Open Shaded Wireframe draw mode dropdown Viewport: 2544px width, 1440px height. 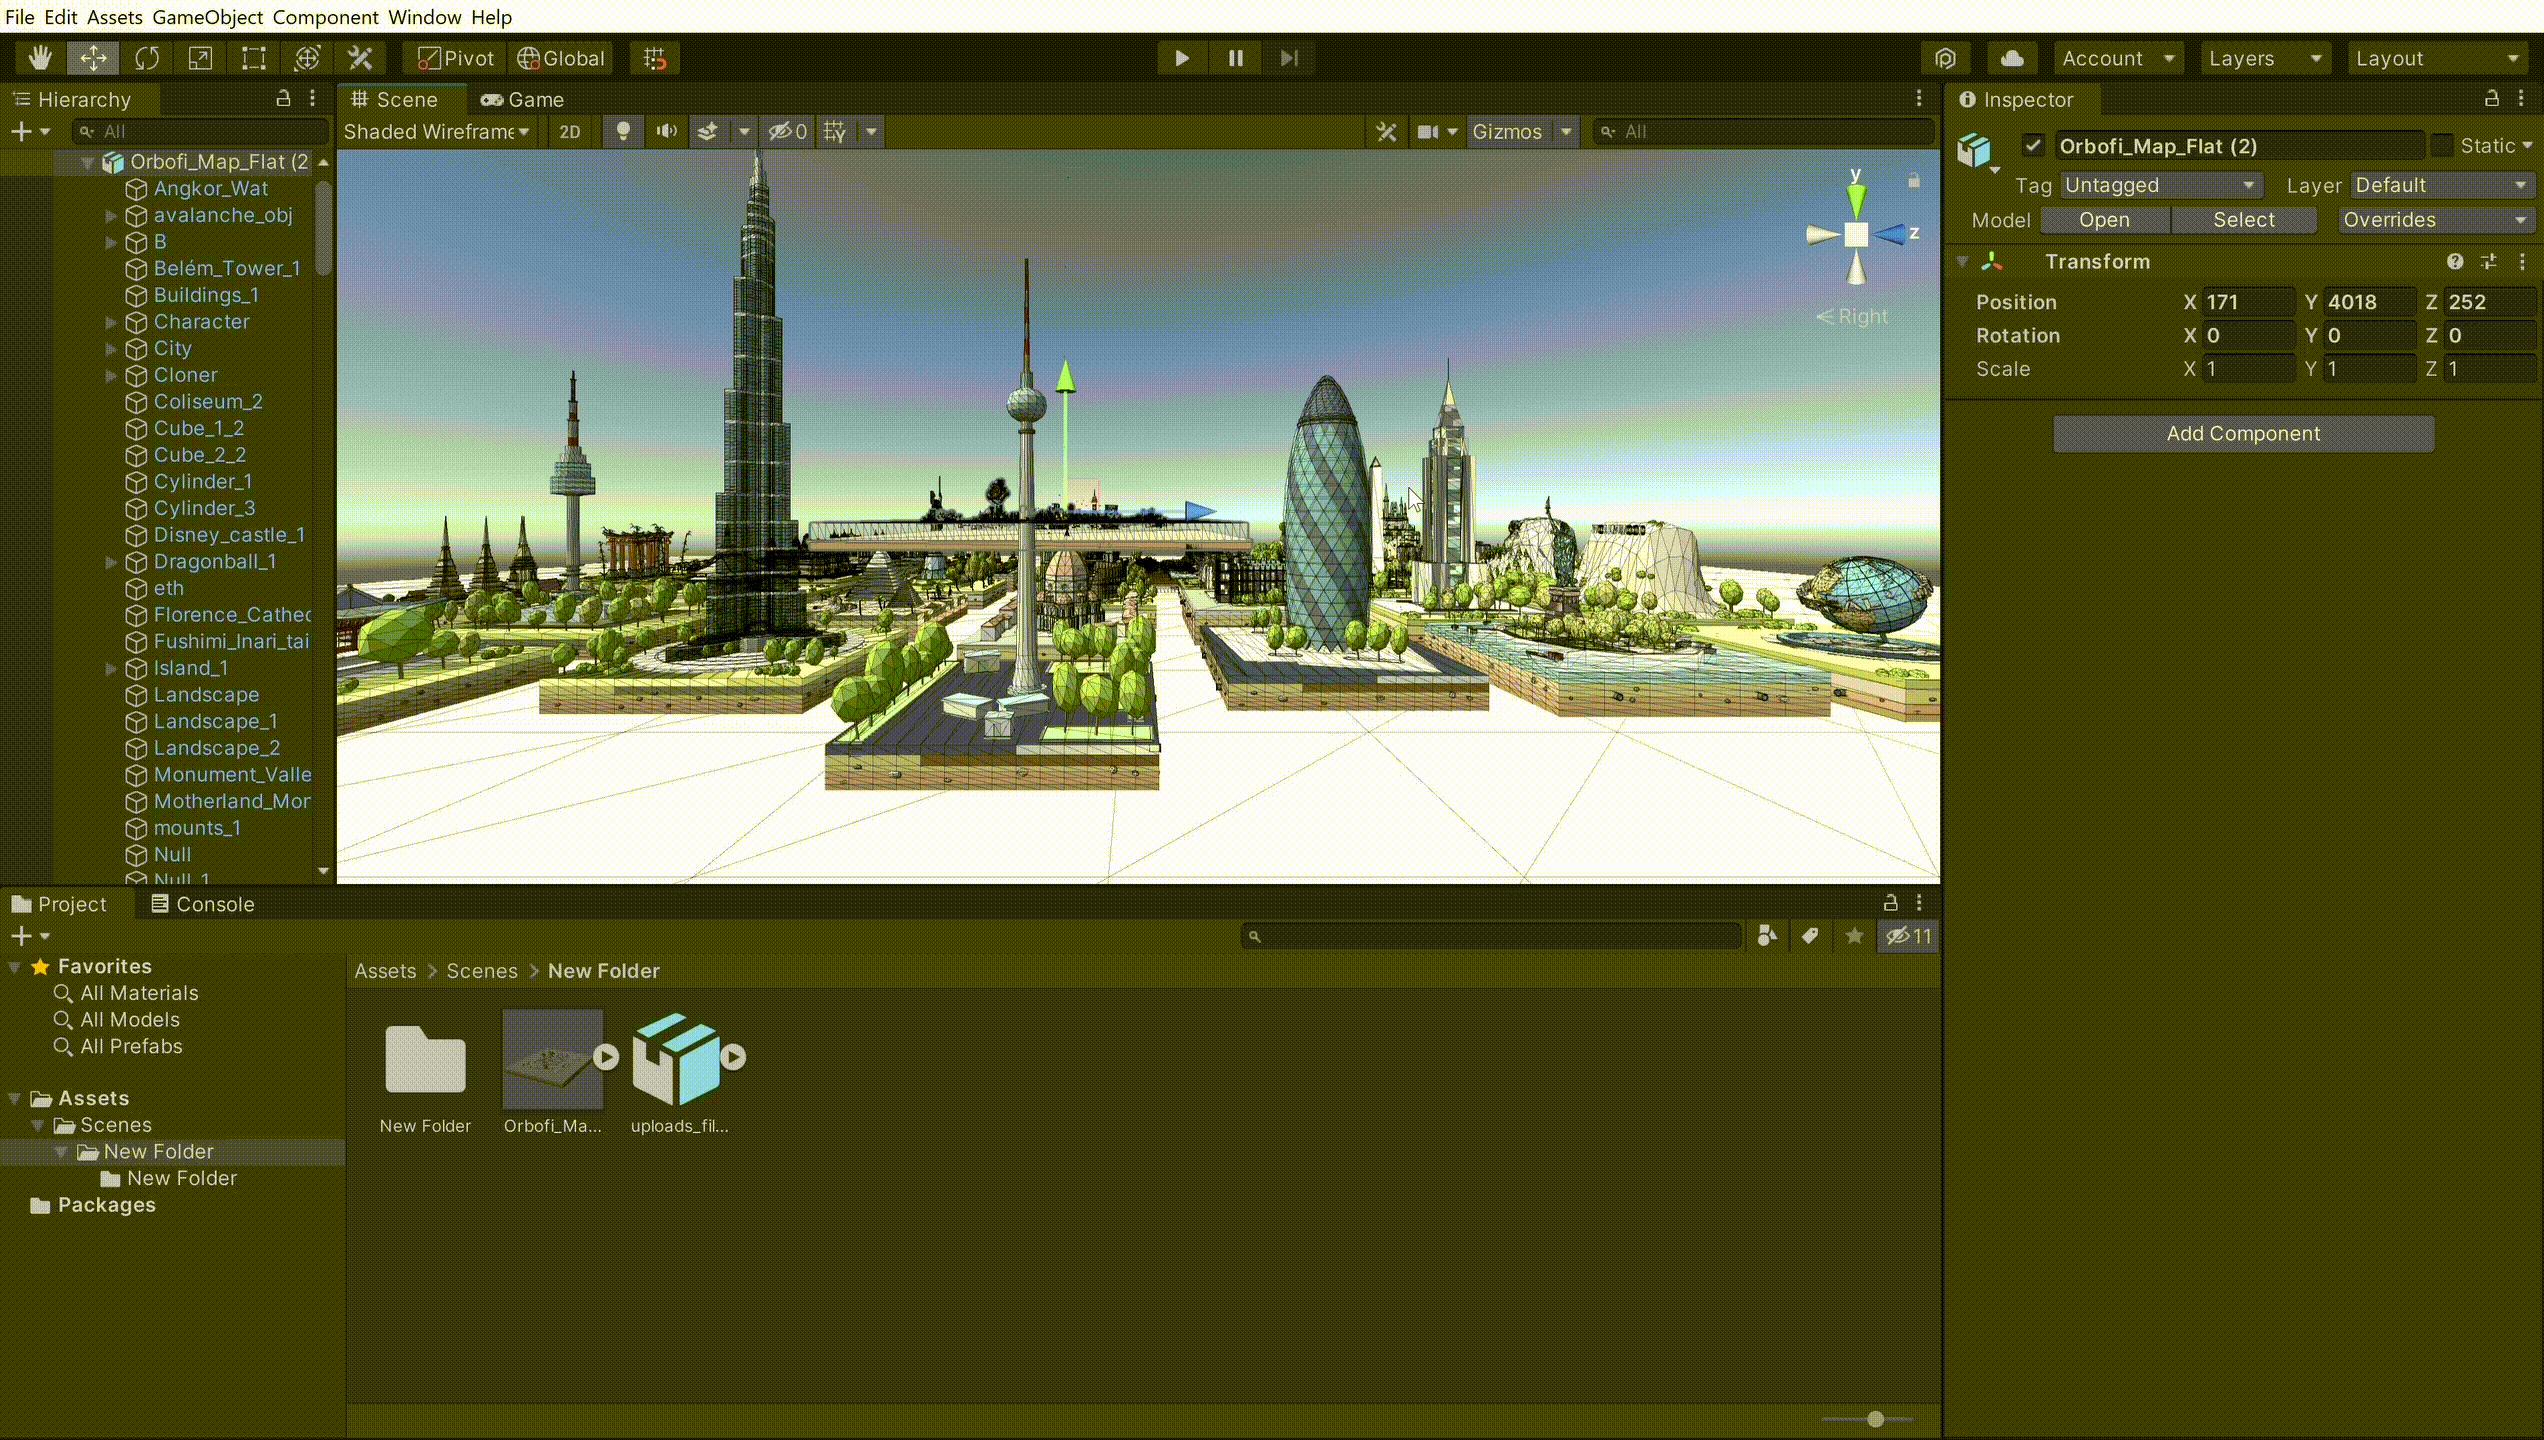click(x=437, y=131)
